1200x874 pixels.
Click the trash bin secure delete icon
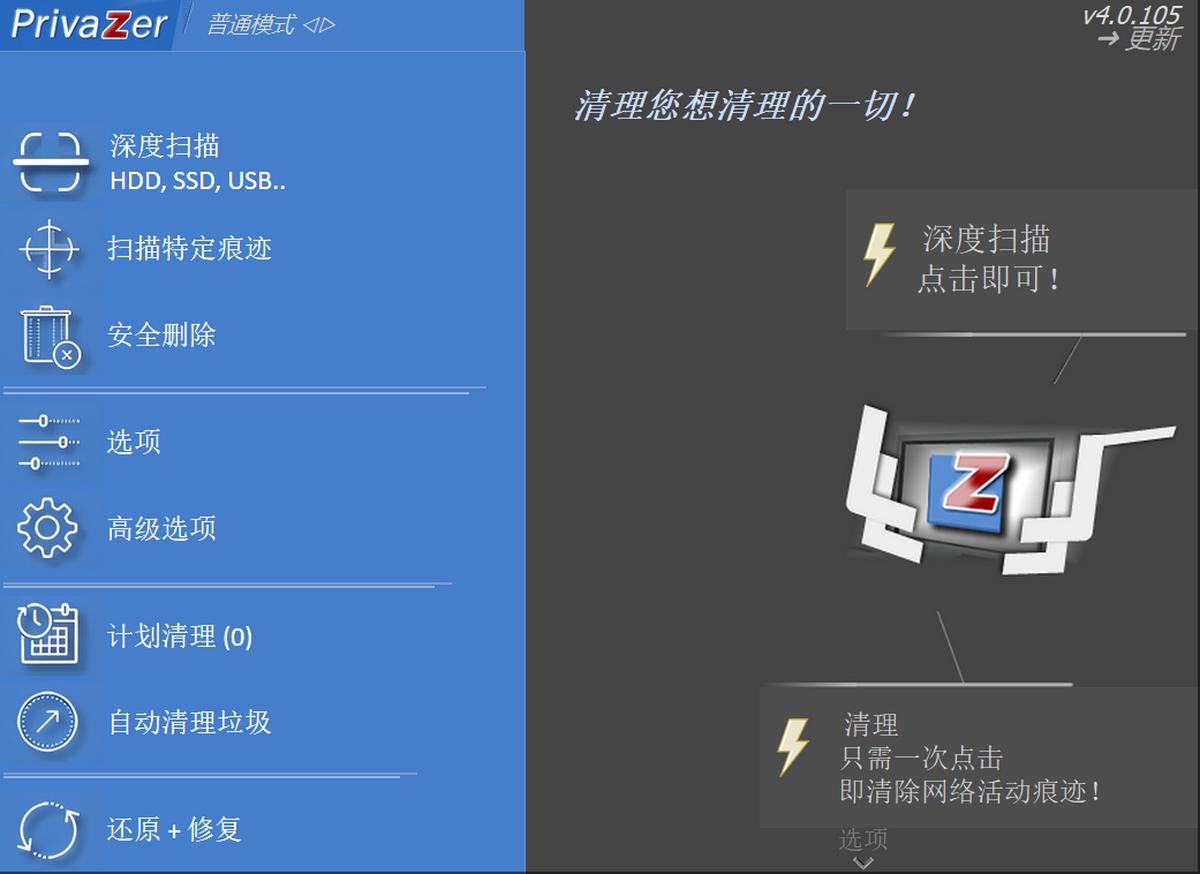tap(50, 336)
